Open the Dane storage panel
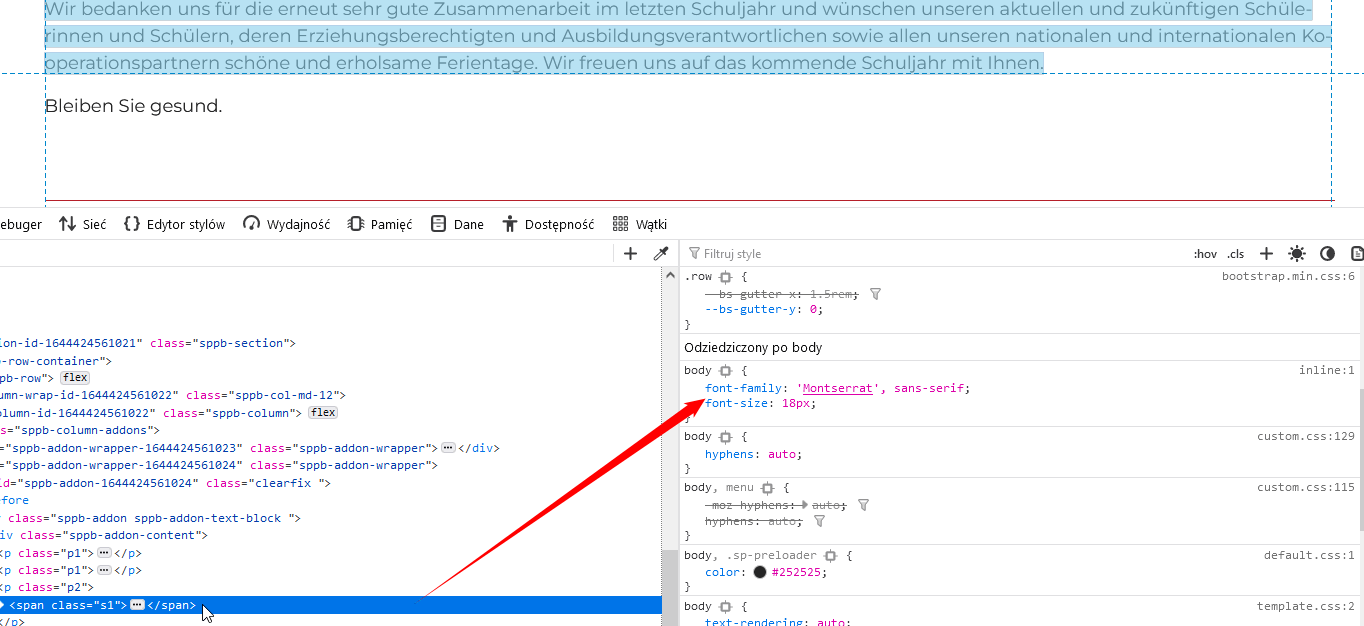Viewport: 1364px width, 626px height. point(457,224)
